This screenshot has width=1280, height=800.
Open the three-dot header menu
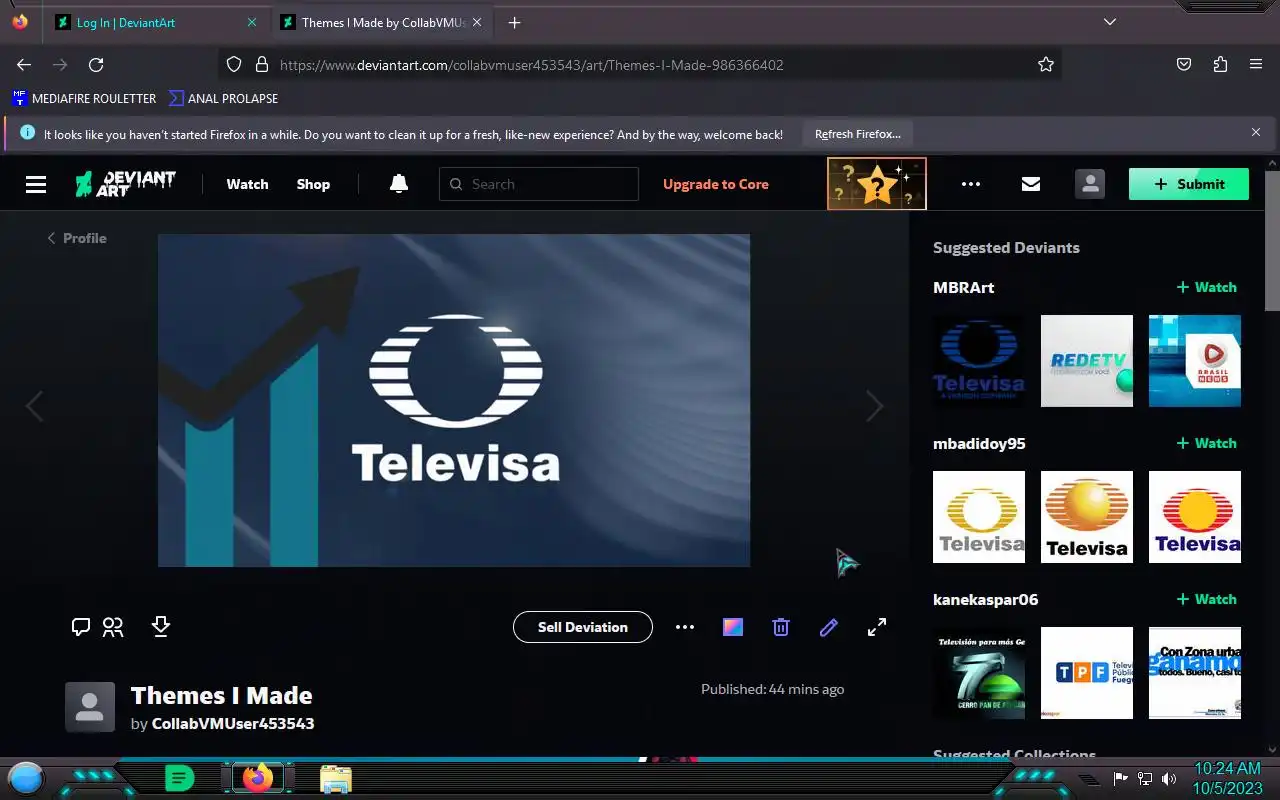[x=970, y=184]
